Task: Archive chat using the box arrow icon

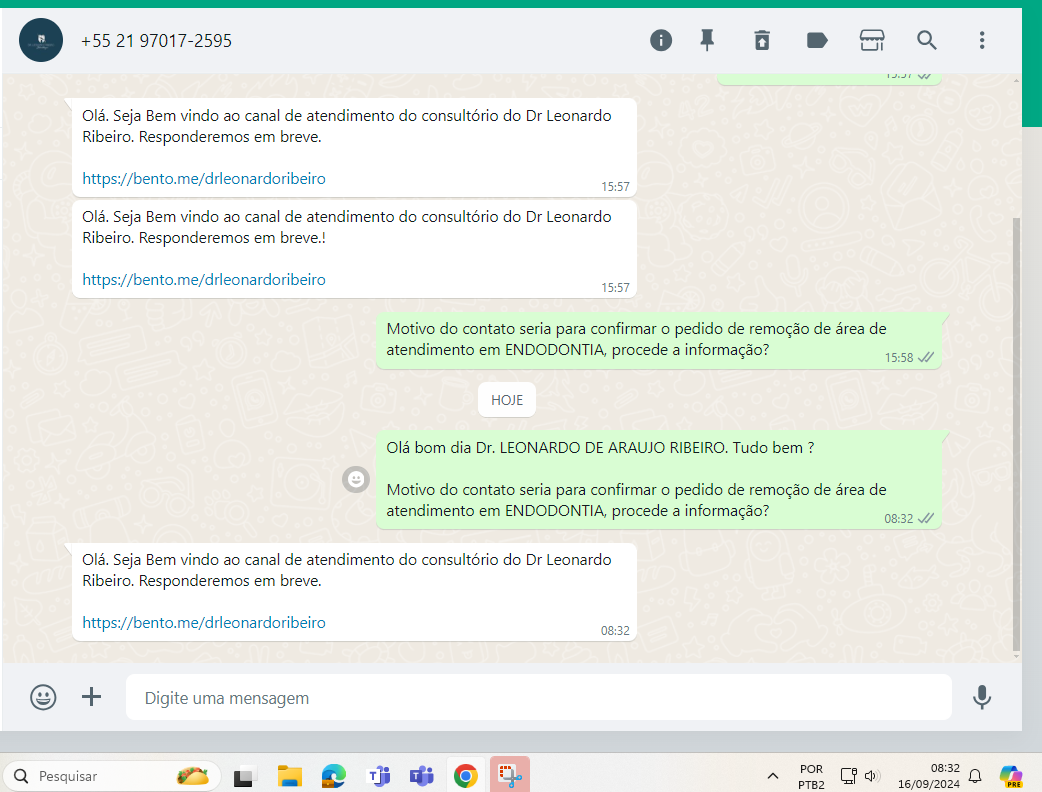Action: click(x=762, y=41)
